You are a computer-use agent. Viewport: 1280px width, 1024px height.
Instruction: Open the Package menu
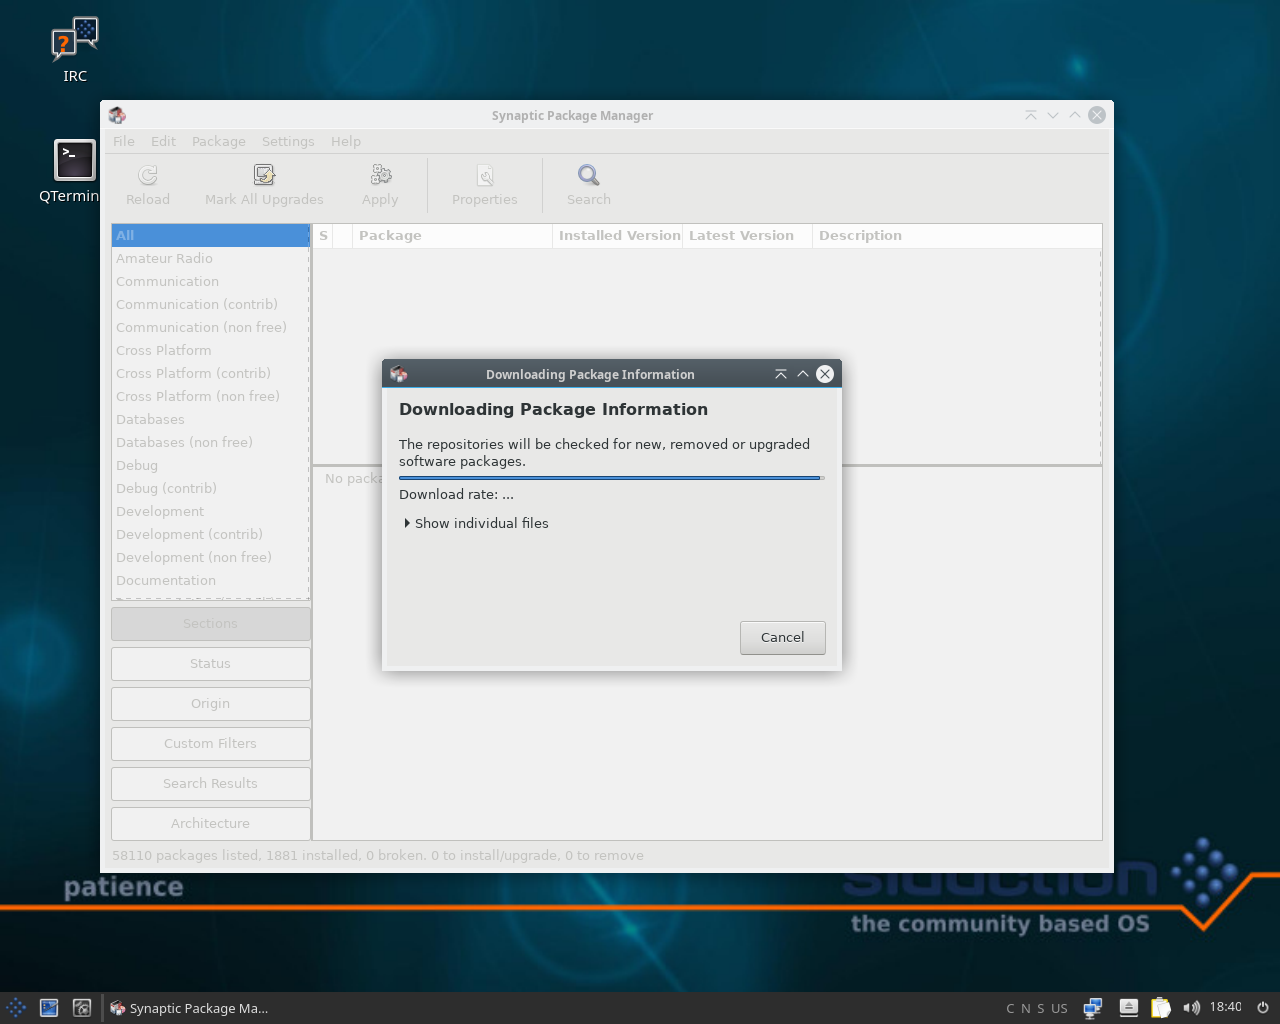coord(219,141)
